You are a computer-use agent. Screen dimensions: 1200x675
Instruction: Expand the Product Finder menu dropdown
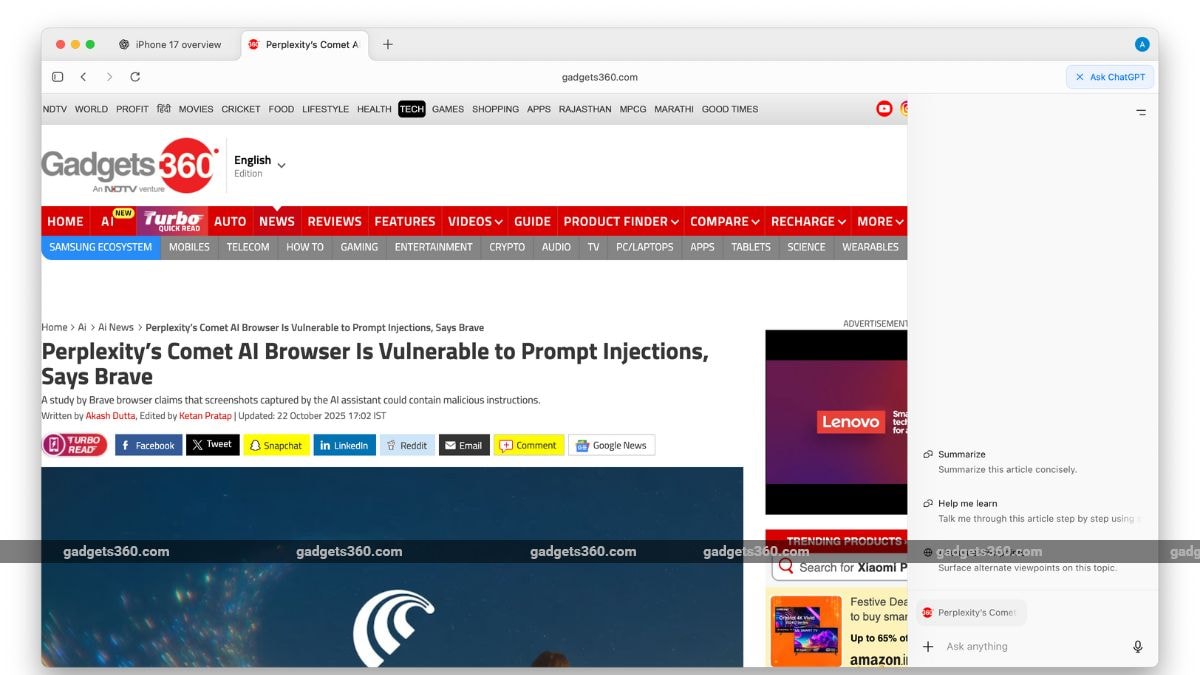pyautogui.click(x=621, y=221)
